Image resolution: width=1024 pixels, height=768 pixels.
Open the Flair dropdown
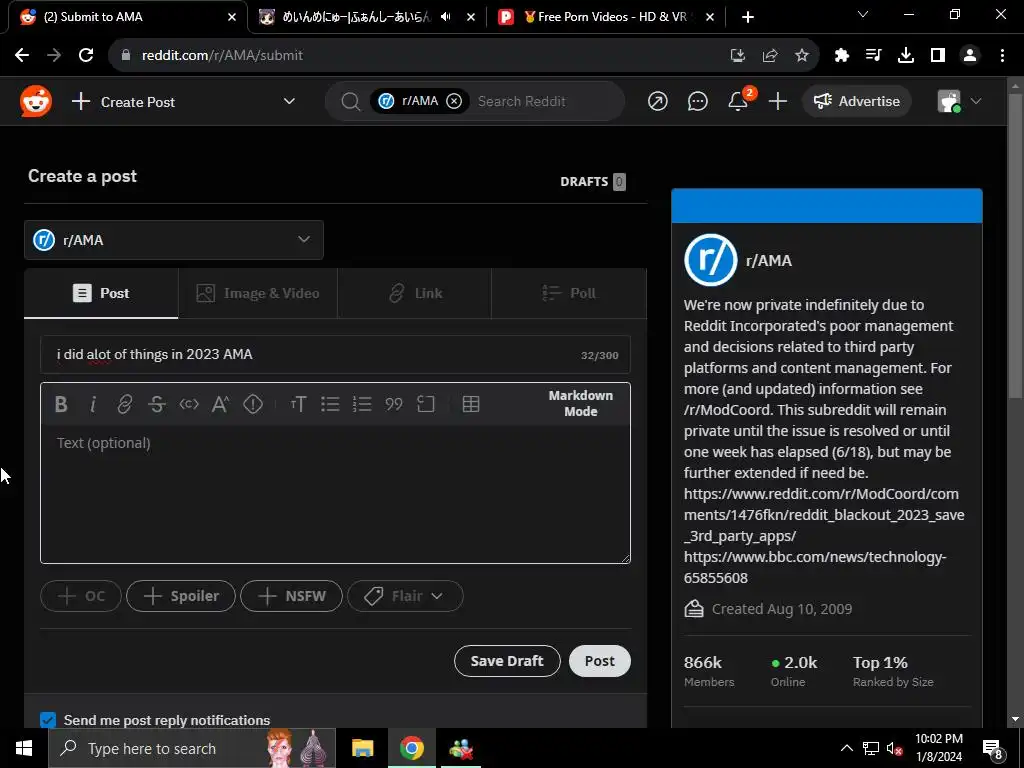click(x=405, y=596)
